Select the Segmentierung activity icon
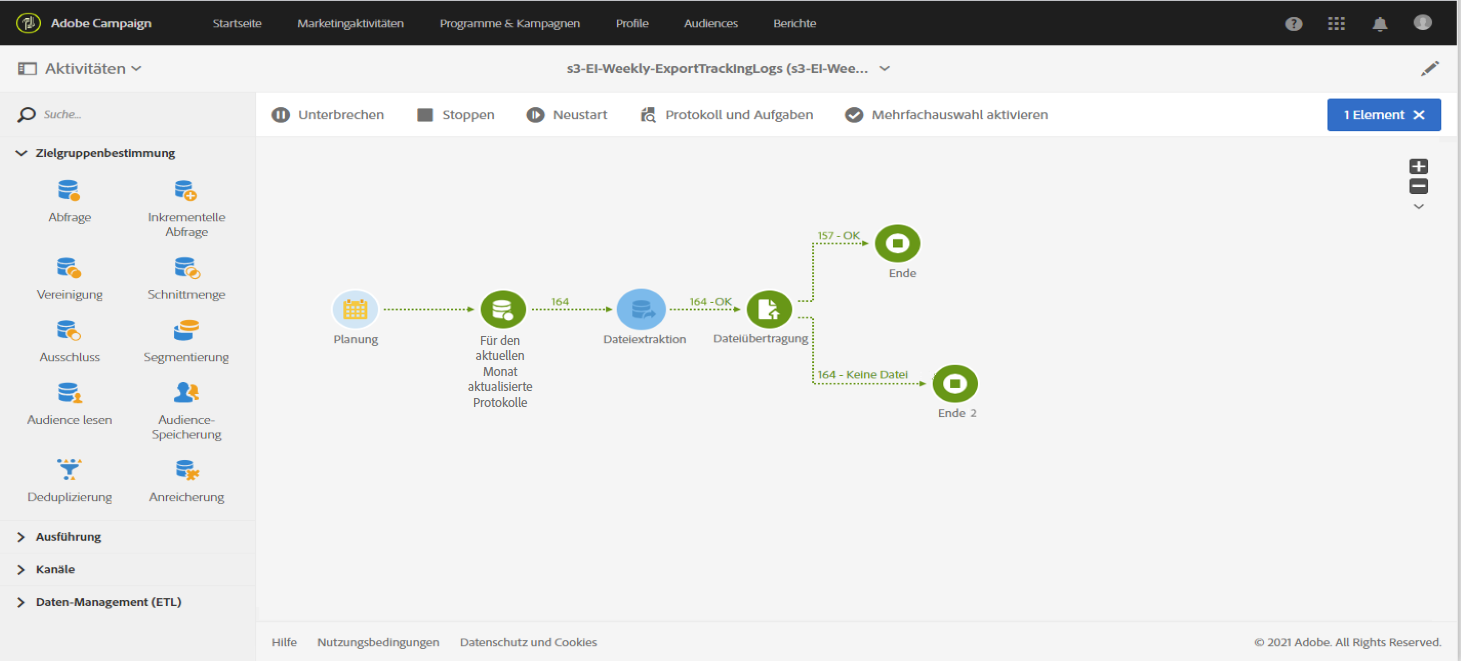1461x661 pixels. 186,330
